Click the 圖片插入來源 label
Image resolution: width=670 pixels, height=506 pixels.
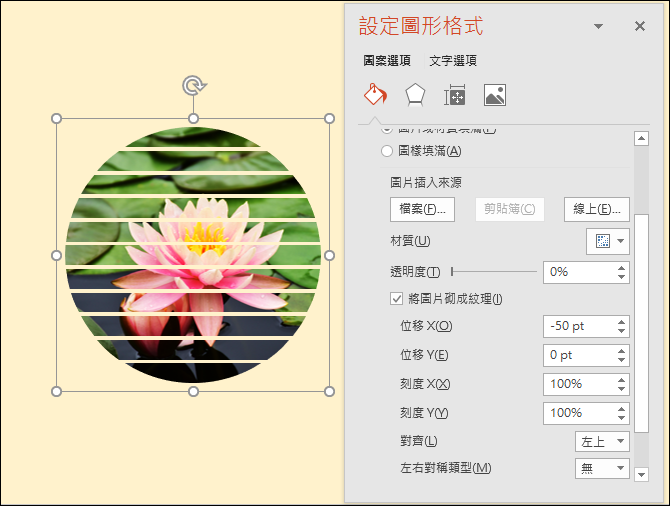click(x=426, y=183)
